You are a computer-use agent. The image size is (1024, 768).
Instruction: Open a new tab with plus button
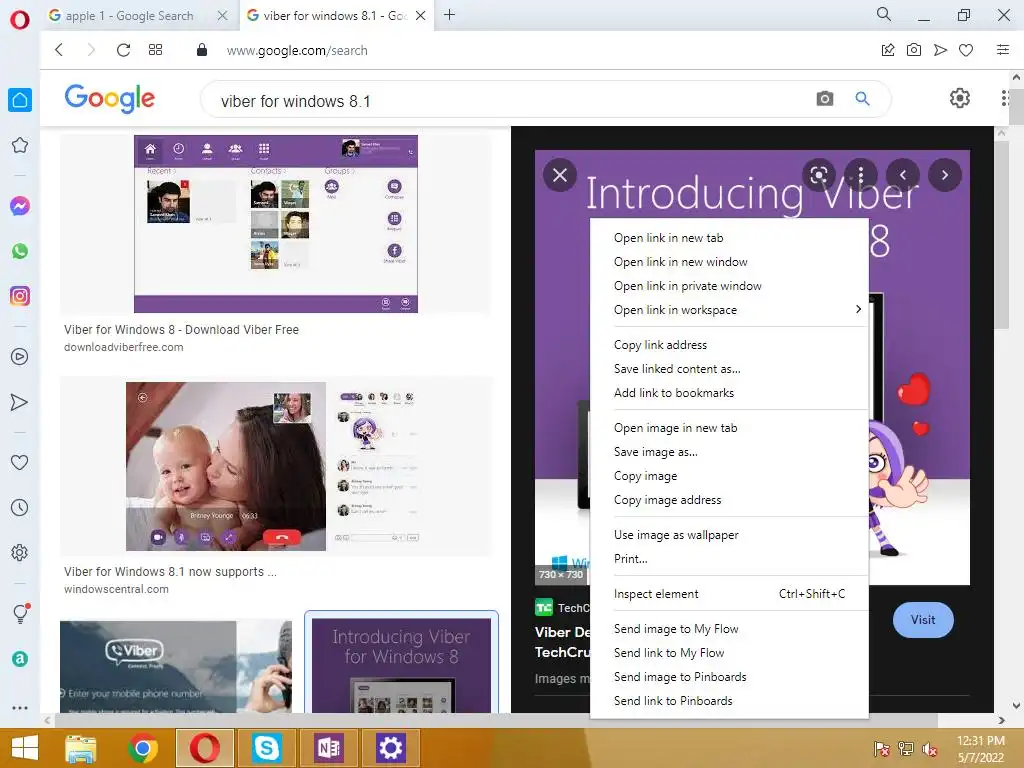point(449,14)
